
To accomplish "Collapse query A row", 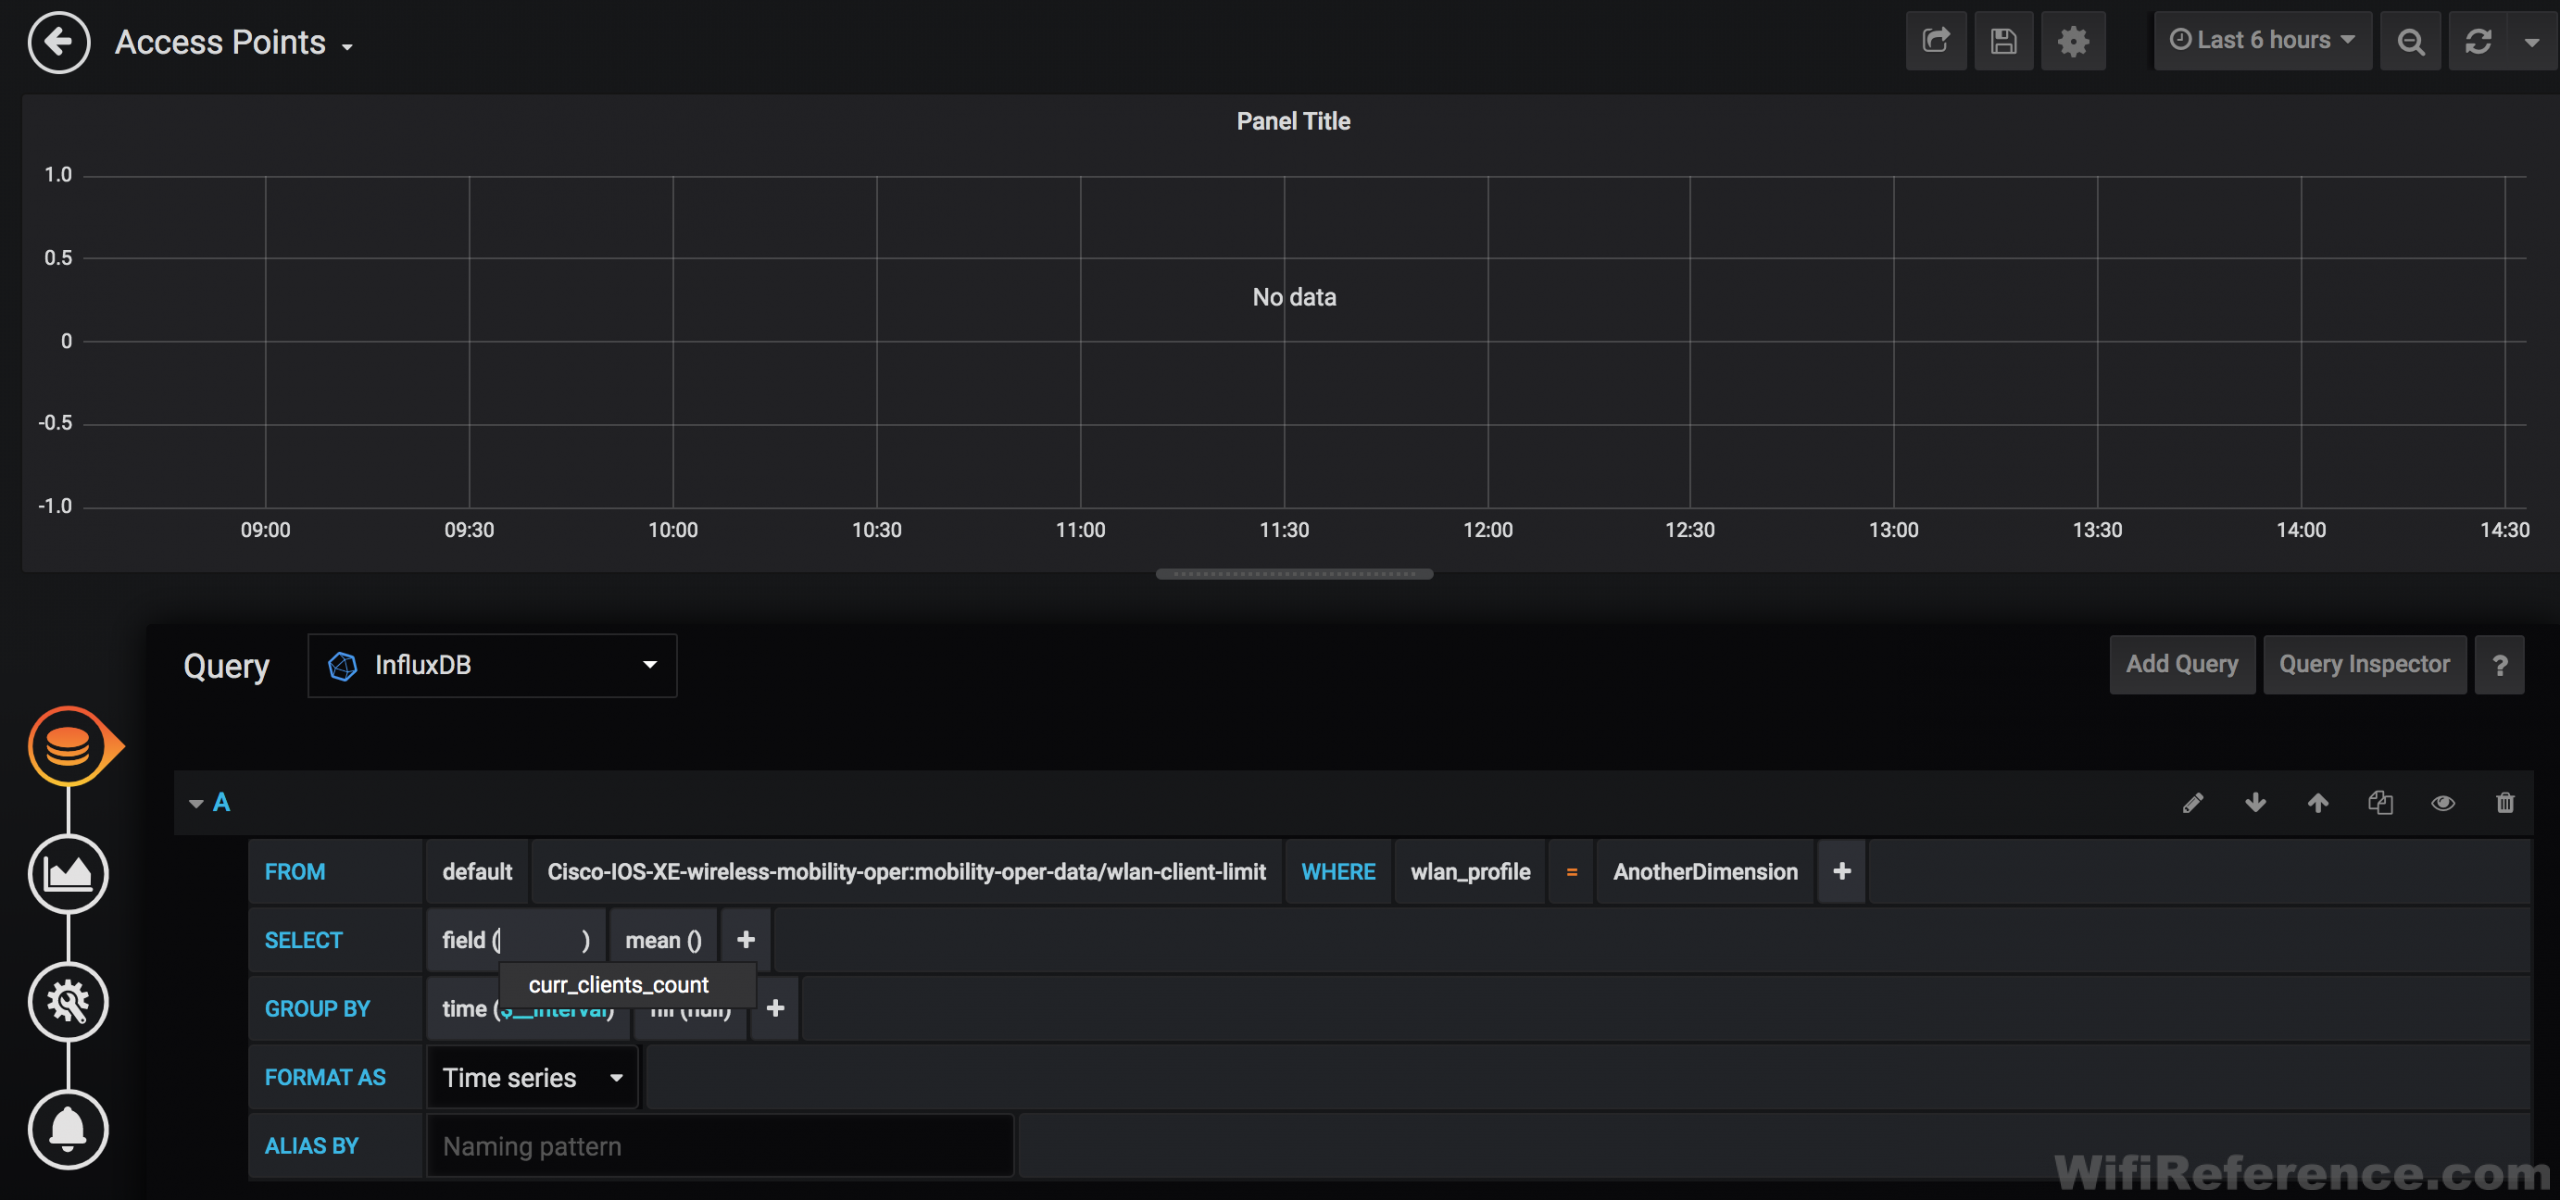I will (x=196, y=803).
